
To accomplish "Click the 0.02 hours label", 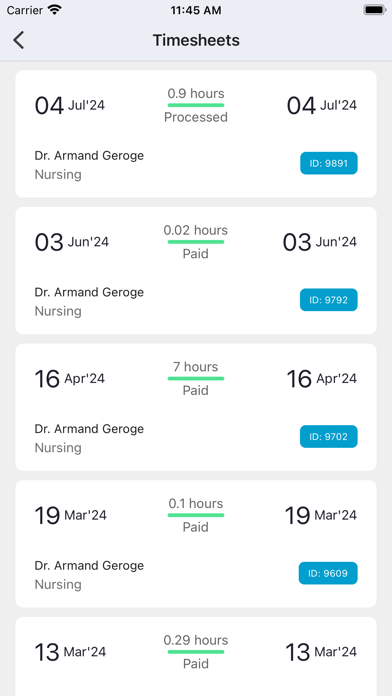I will tap(196, 230).
